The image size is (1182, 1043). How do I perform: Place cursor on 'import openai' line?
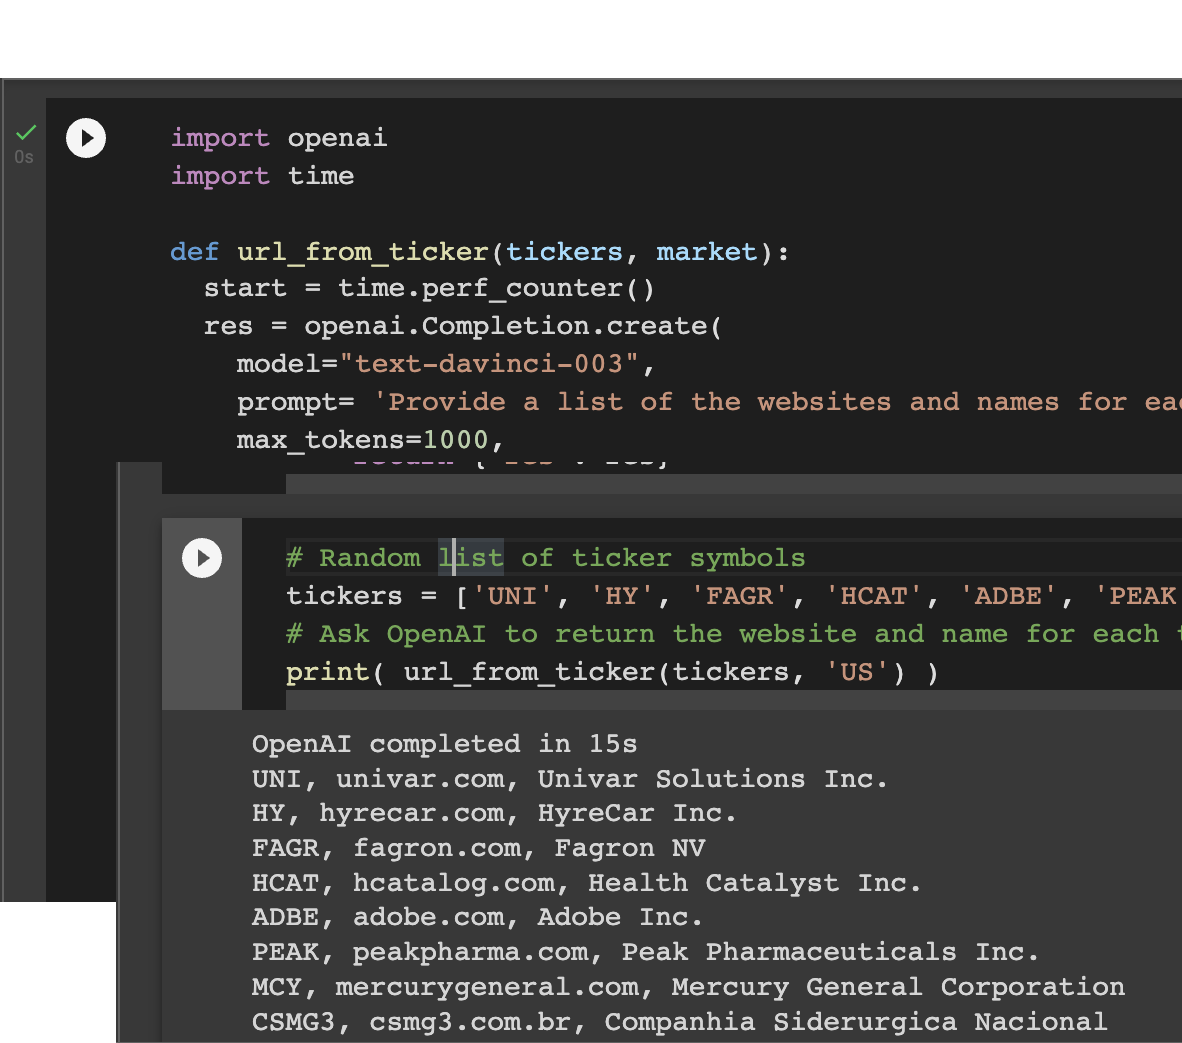[279, 138]
